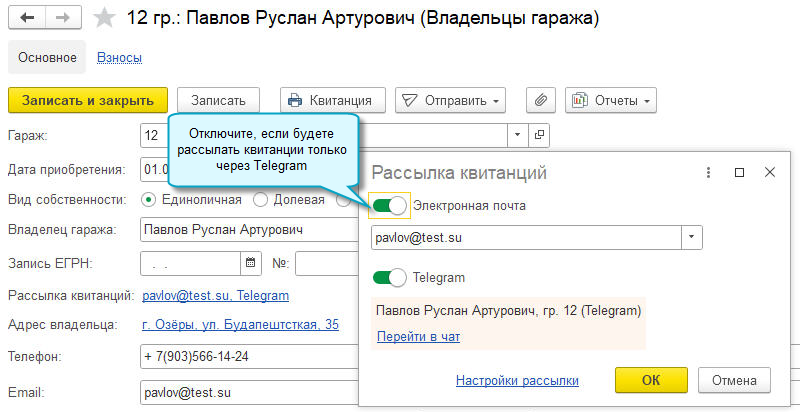Click the paperclip attachments icon
The height and width of the screenshot is (412, 800).
(x=540, y=100)
